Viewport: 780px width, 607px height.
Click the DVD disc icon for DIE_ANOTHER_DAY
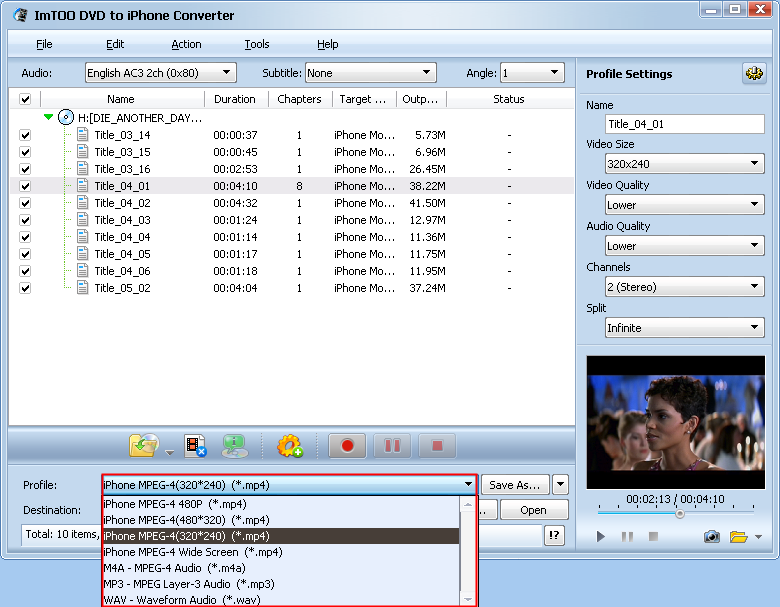pyautogui.click(x=66, y=117)
